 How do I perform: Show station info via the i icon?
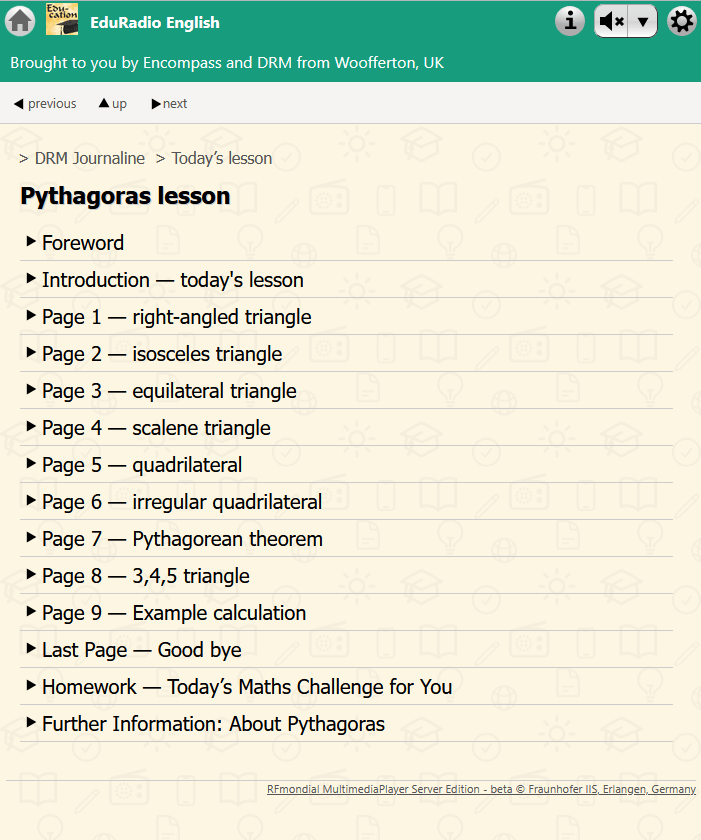(570, 21)
